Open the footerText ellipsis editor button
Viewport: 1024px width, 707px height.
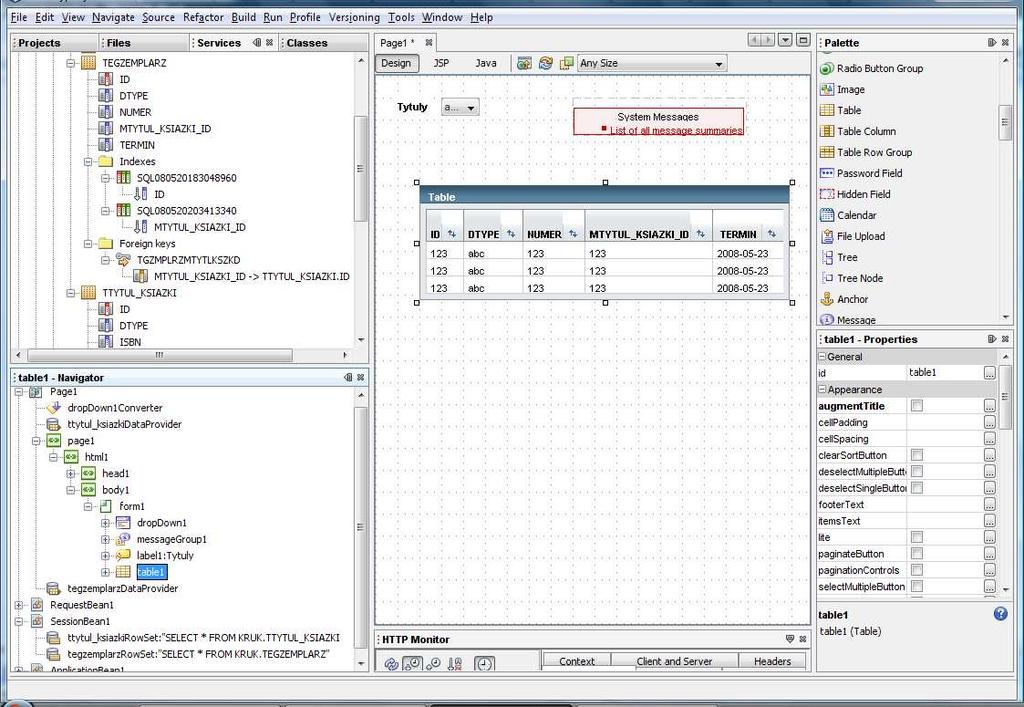pyautogui.click(x=990, y=505)
